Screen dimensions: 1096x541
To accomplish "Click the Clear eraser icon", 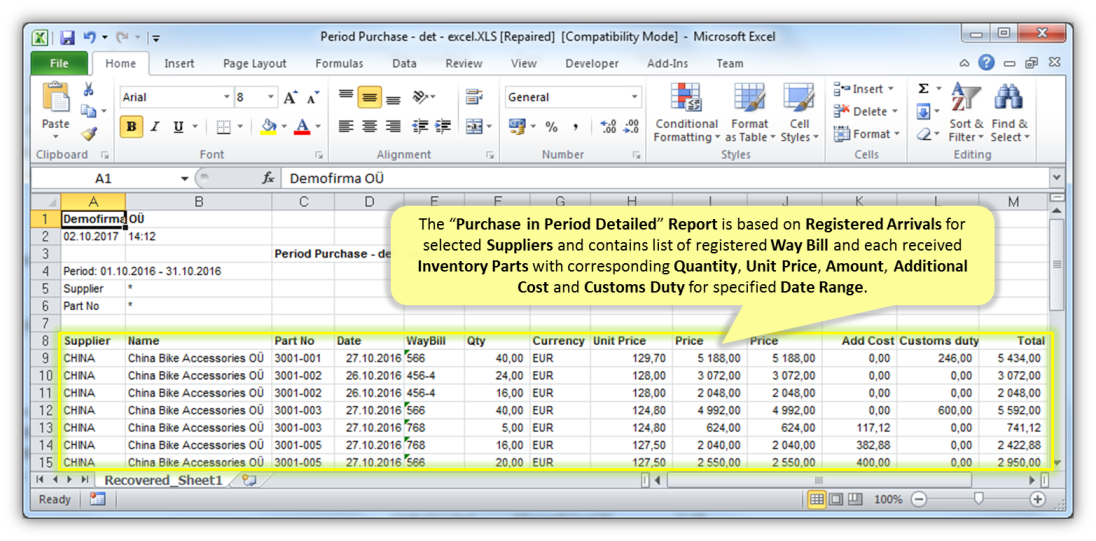I will (x=923, y=134).
